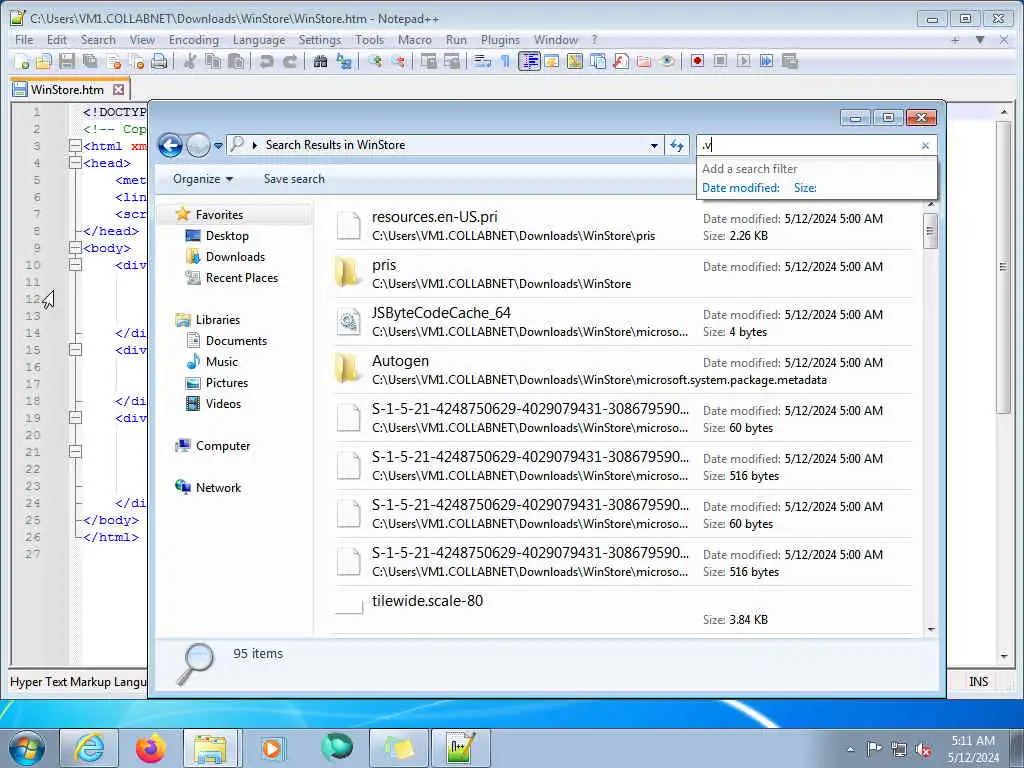Collapse the html fold marker on line 3
The image size is (1024, 768).
(x=75, y=146)
